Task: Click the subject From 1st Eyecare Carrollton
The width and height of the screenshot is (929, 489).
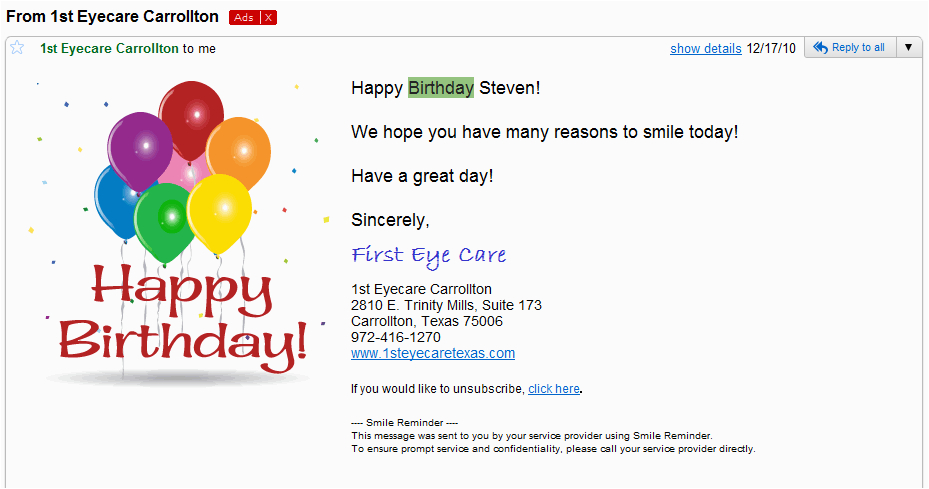Action: [x=113, y=17]
